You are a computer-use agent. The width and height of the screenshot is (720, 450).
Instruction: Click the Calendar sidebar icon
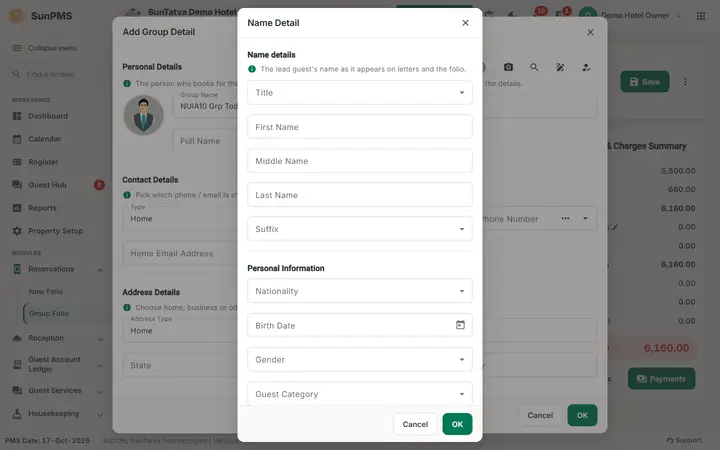click(x=17, y=139)
